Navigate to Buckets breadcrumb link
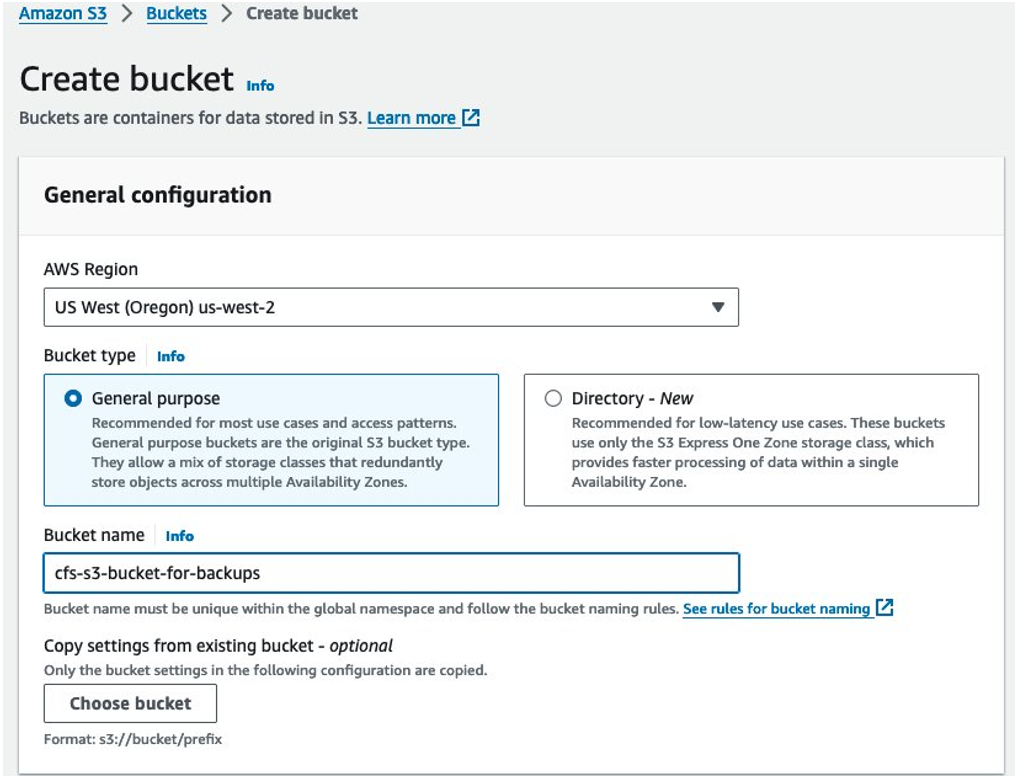The image size is (1015, 783). pyautogui.click(x=177, y=14)
